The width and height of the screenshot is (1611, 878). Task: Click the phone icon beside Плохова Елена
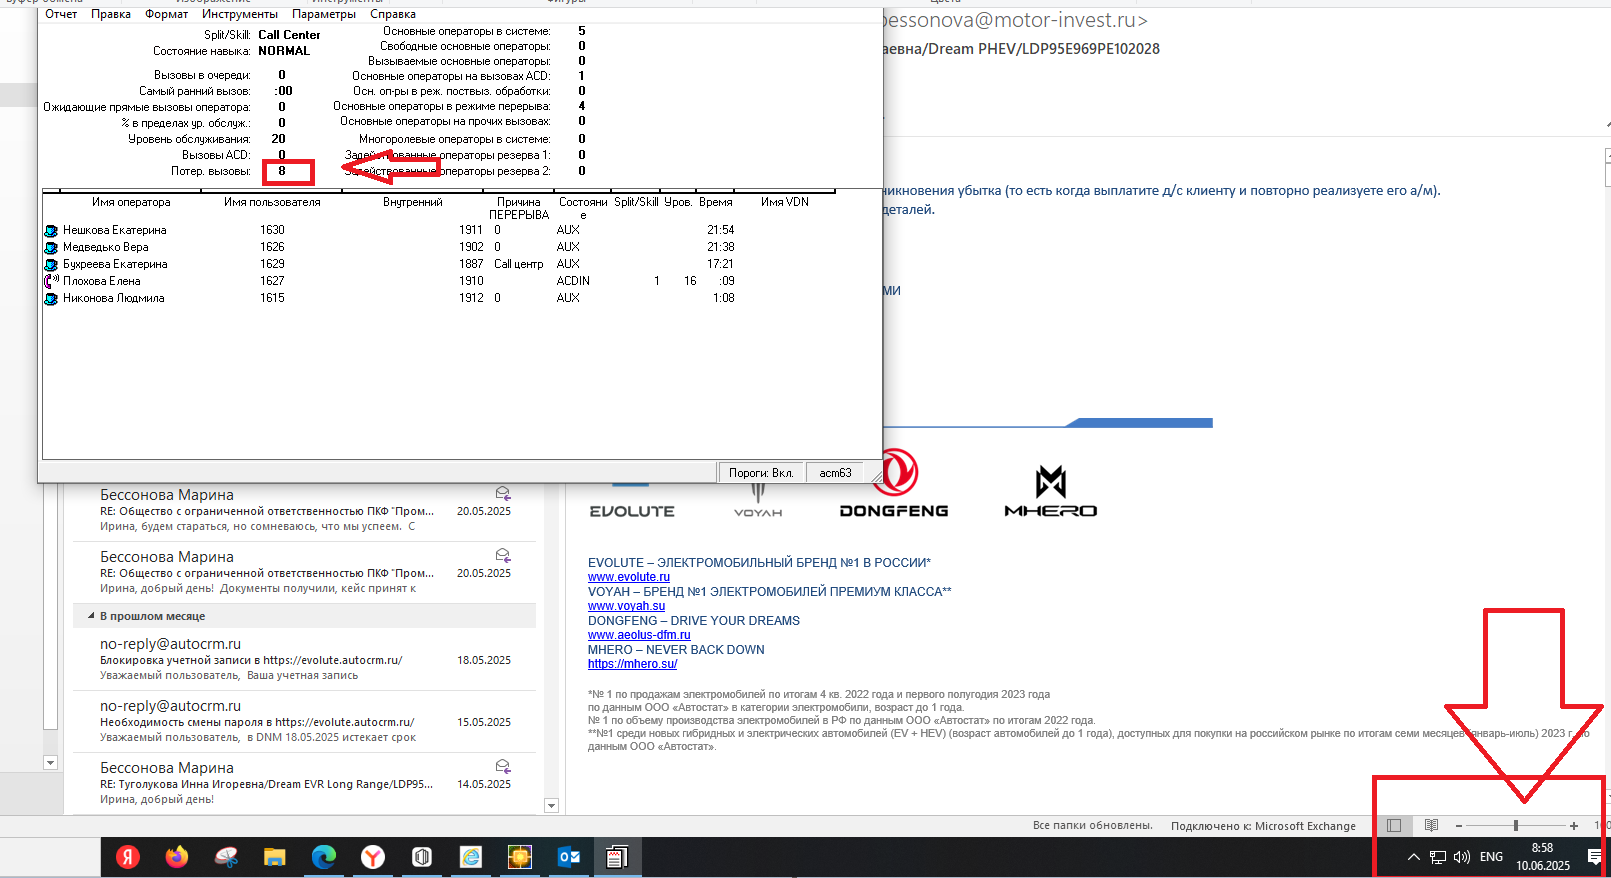[x=51, y=281]
